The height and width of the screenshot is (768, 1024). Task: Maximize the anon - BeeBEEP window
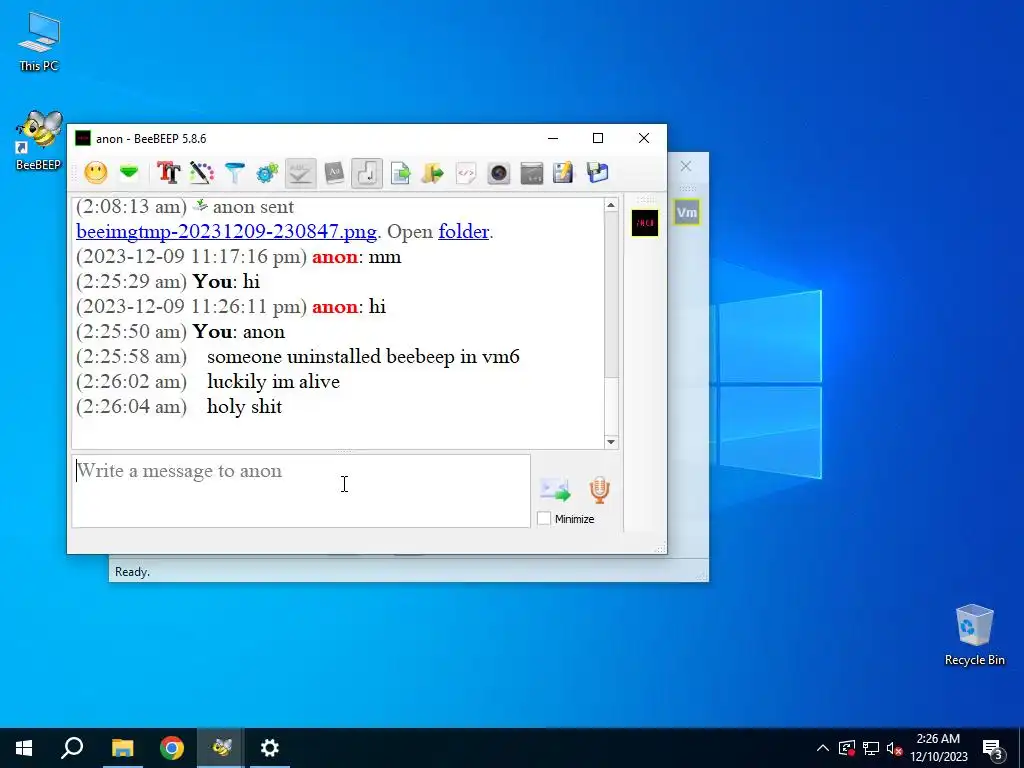[598, 138]
